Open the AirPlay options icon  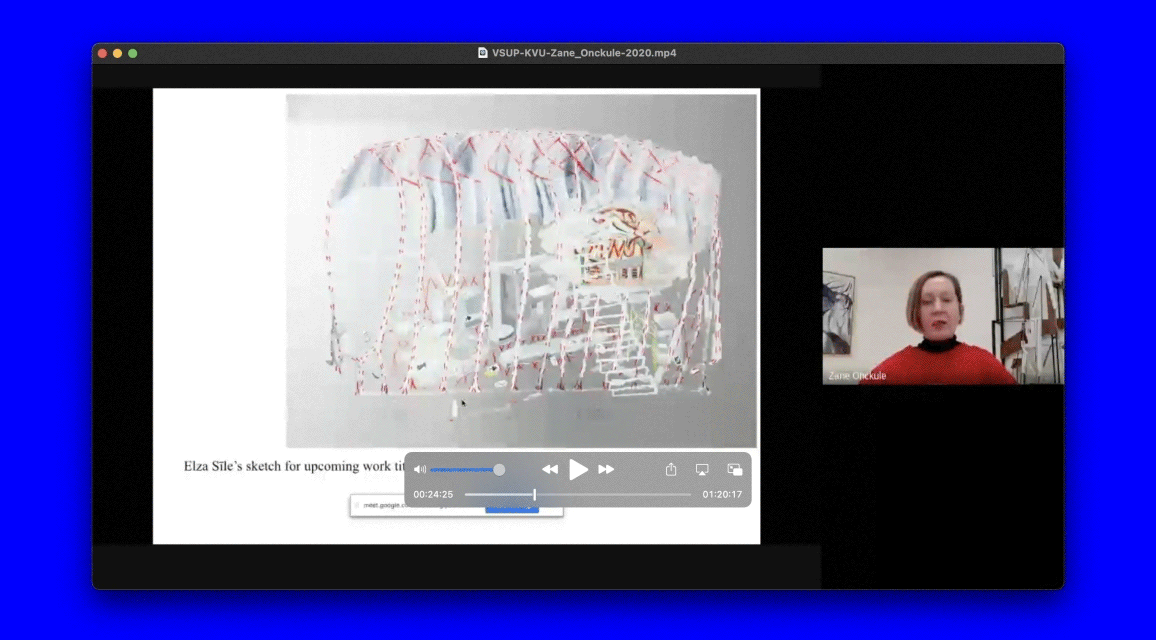click(702, 469)
